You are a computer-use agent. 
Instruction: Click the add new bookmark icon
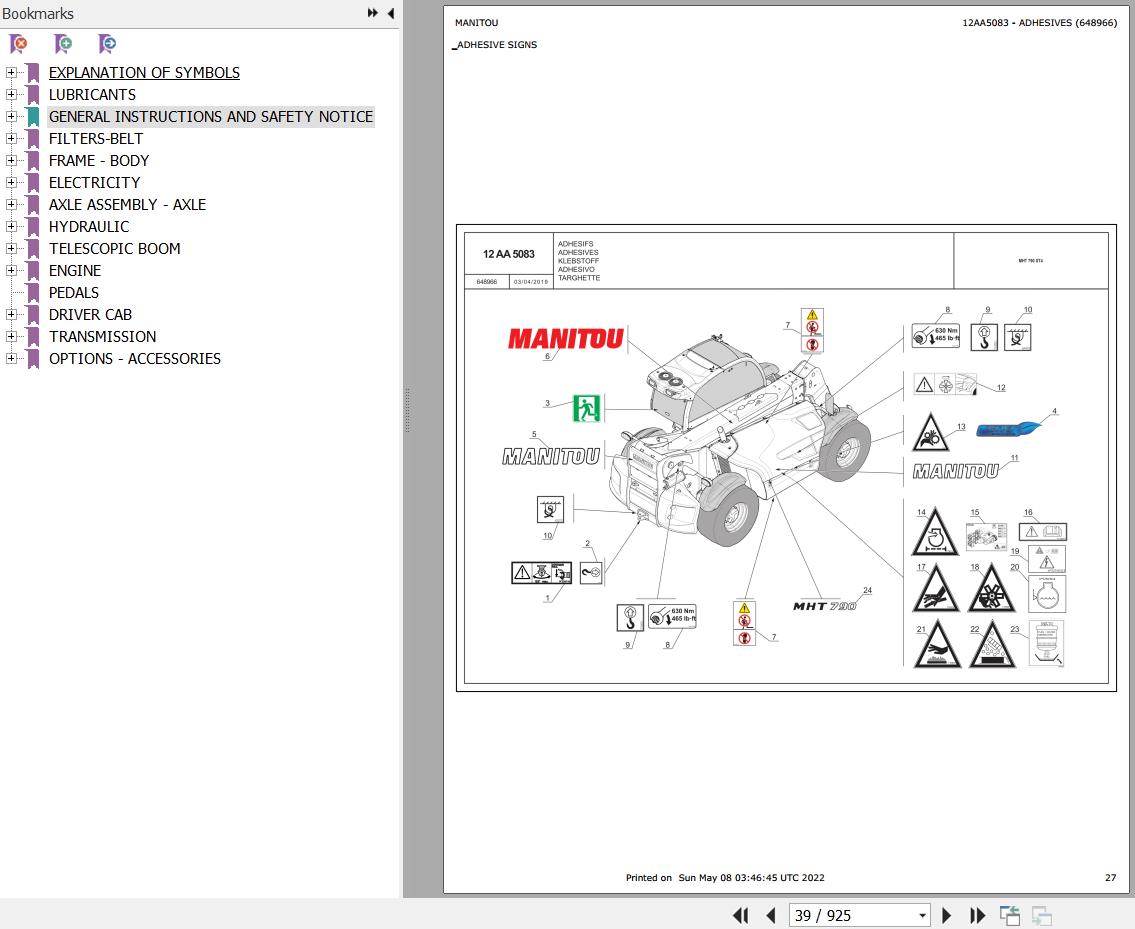click(x=63, y=44)
